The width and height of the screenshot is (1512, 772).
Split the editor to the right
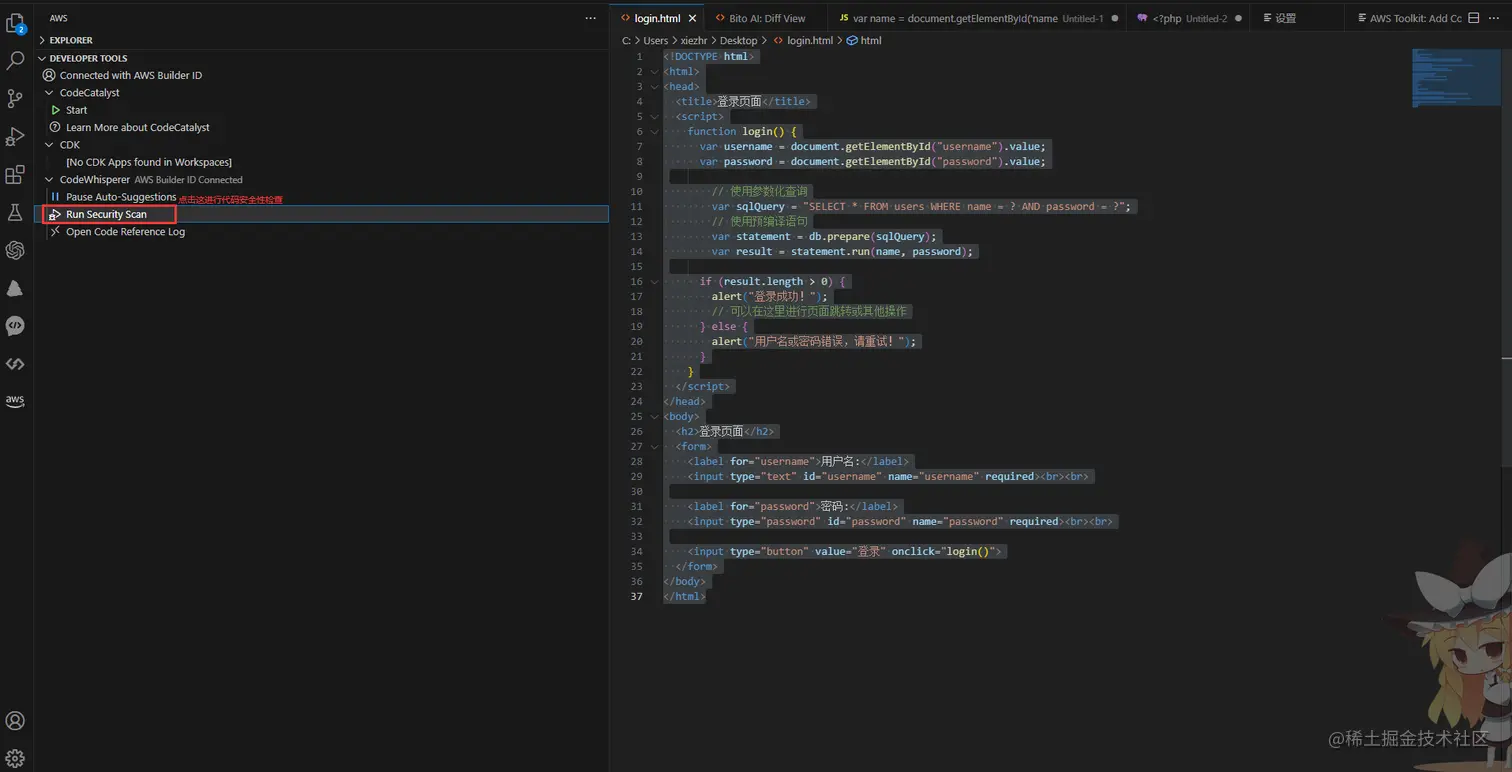click(1473, 18)
